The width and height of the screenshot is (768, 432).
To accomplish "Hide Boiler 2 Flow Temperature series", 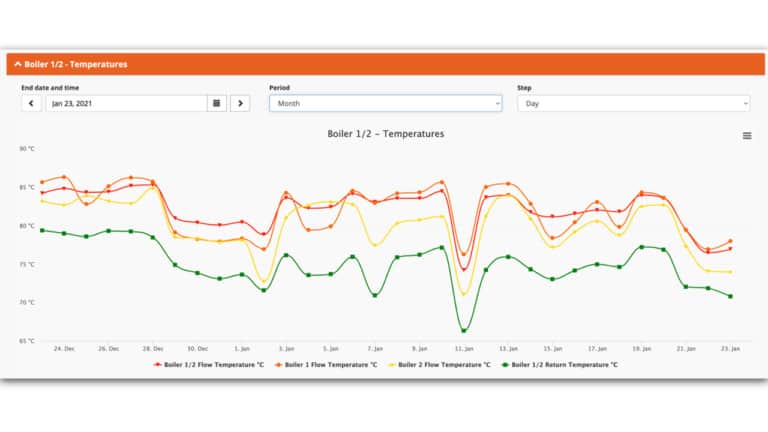I will pyautogui.click(x=441, y=365).
